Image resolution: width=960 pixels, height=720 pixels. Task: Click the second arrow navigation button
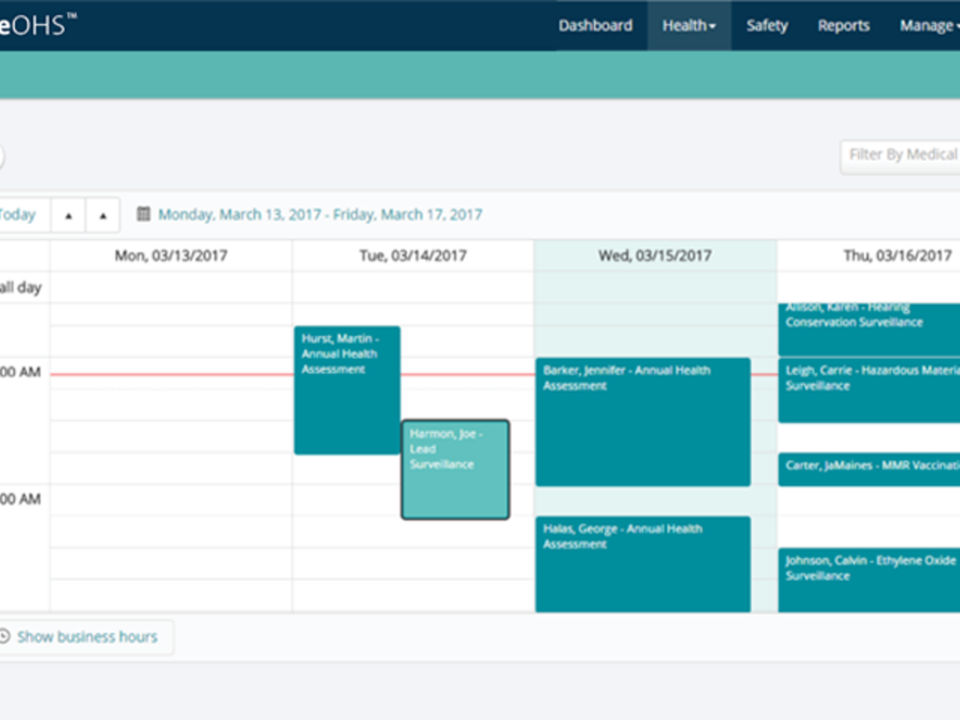(x=103, y=216)
